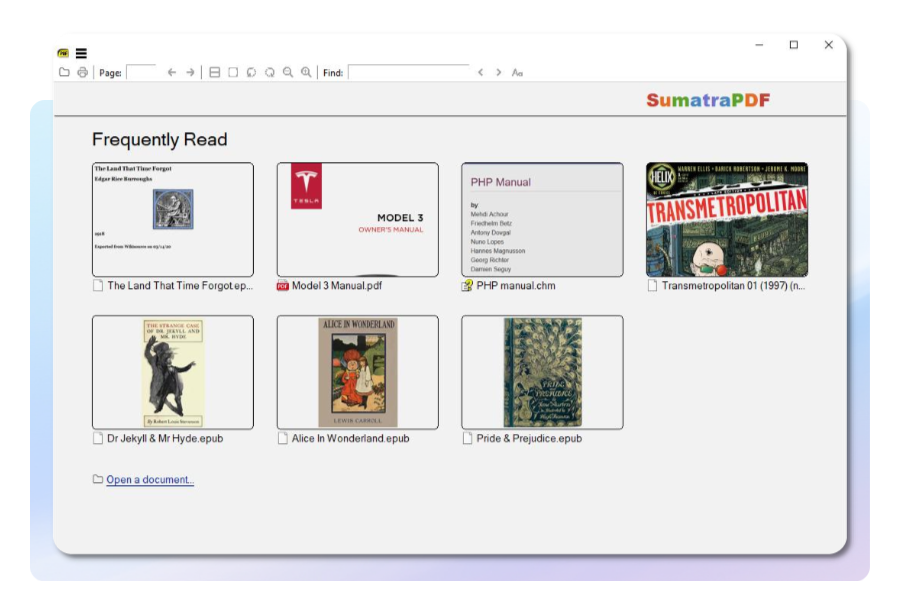Image resolution: width=900 pixels, height=600 pixels.
Task: Click 'Alice In Wonderland.epub' file name
Action: click(x=351, y=439)
